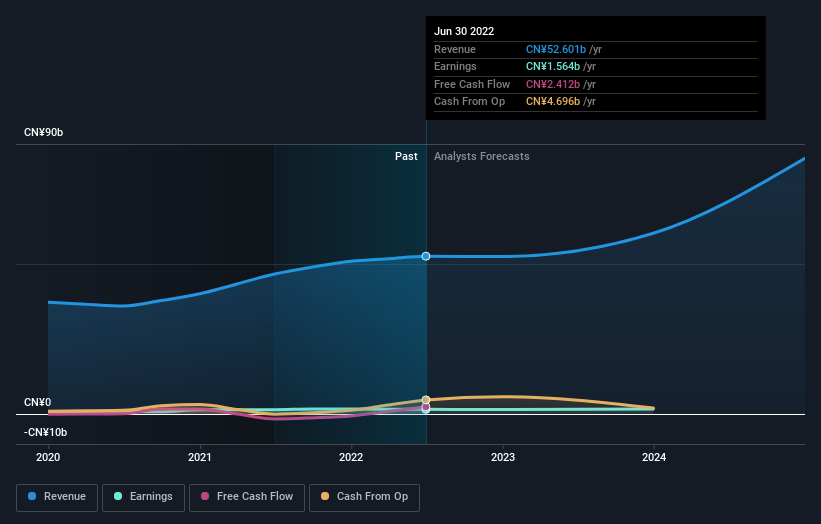This screenshot has height=524, width=821.
Task: Click the 2021 x-axis label
Action: coord(199,457)
